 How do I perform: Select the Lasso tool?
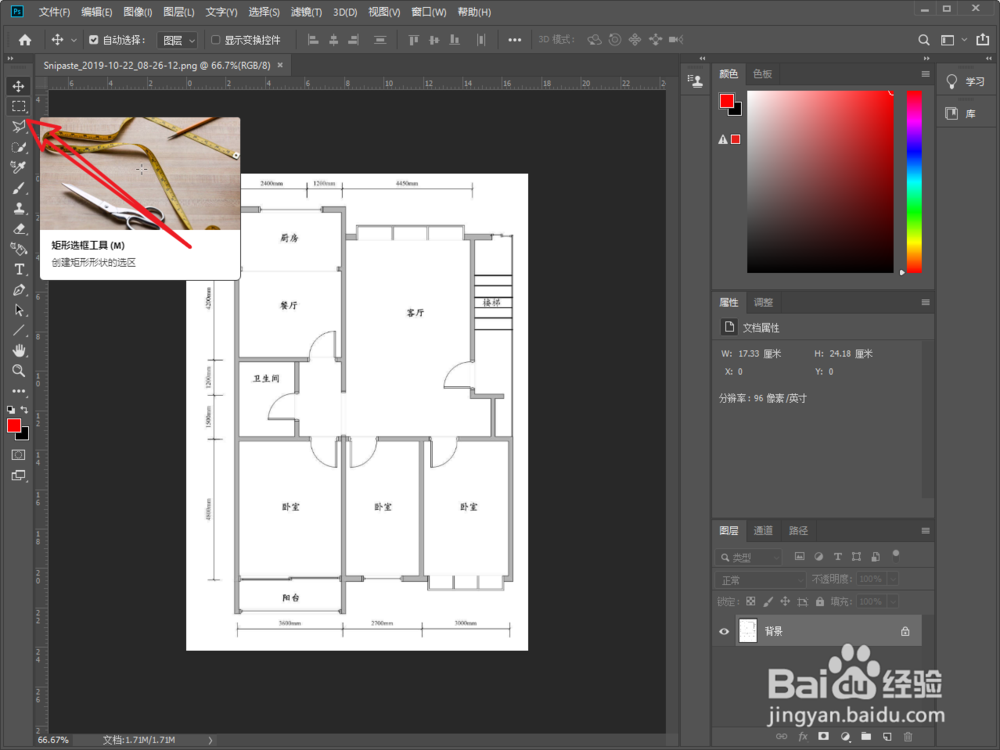pos(18,127)
